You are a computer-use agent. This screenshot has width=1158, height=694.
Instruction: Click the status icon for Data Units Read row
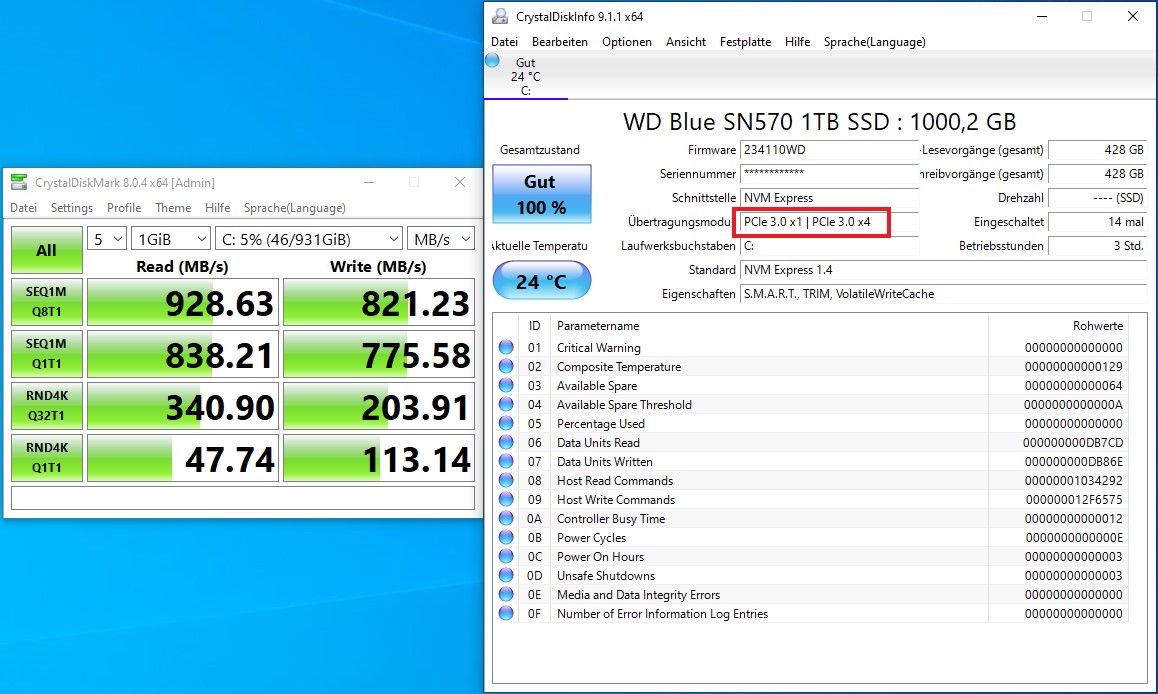pyautogui.click(x=506, y=442)
